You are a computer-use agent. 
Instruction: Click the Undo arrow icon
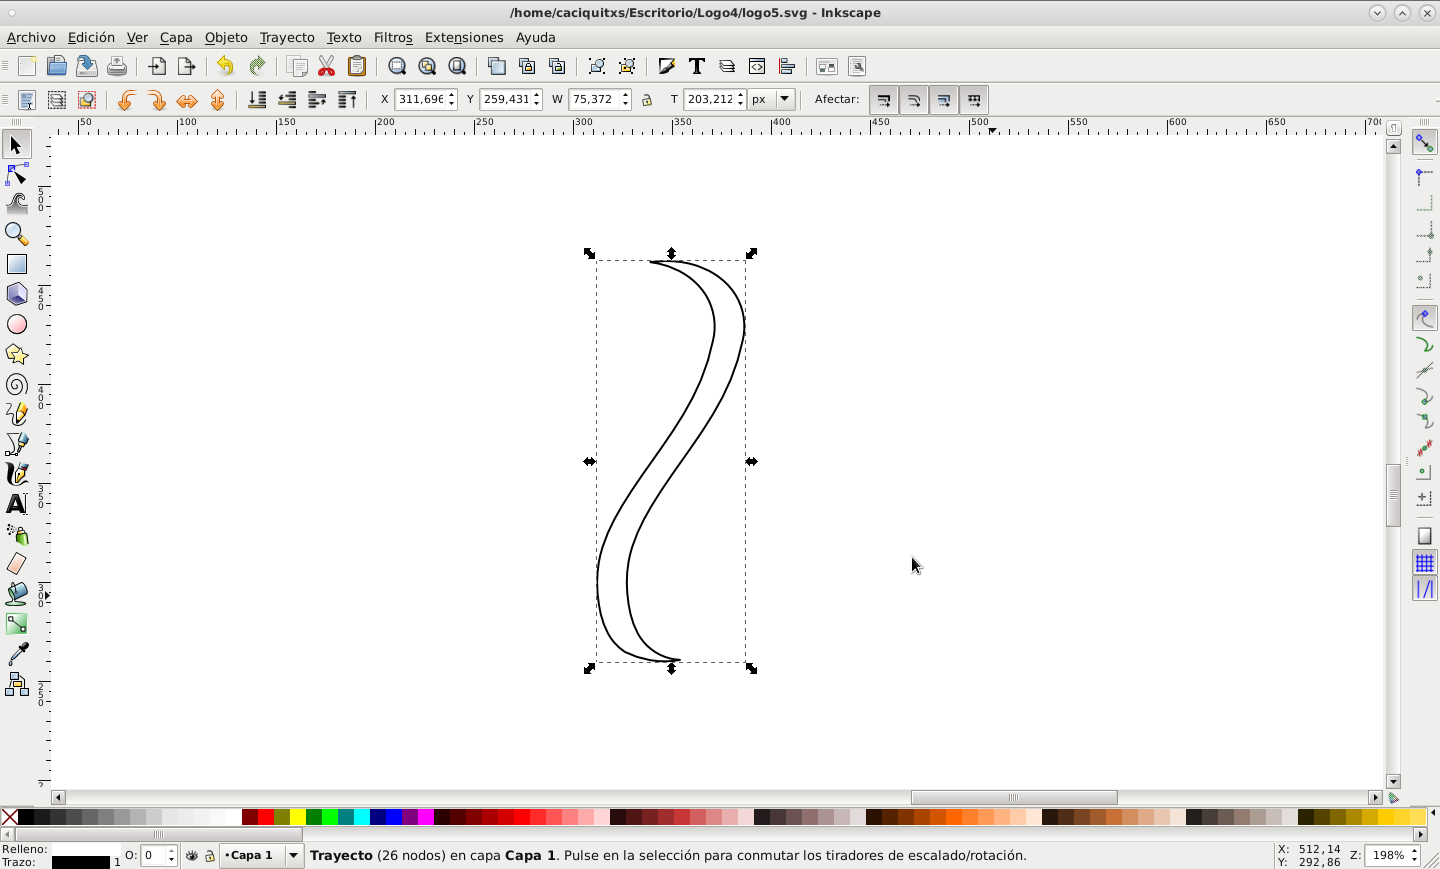pos(225,66)
